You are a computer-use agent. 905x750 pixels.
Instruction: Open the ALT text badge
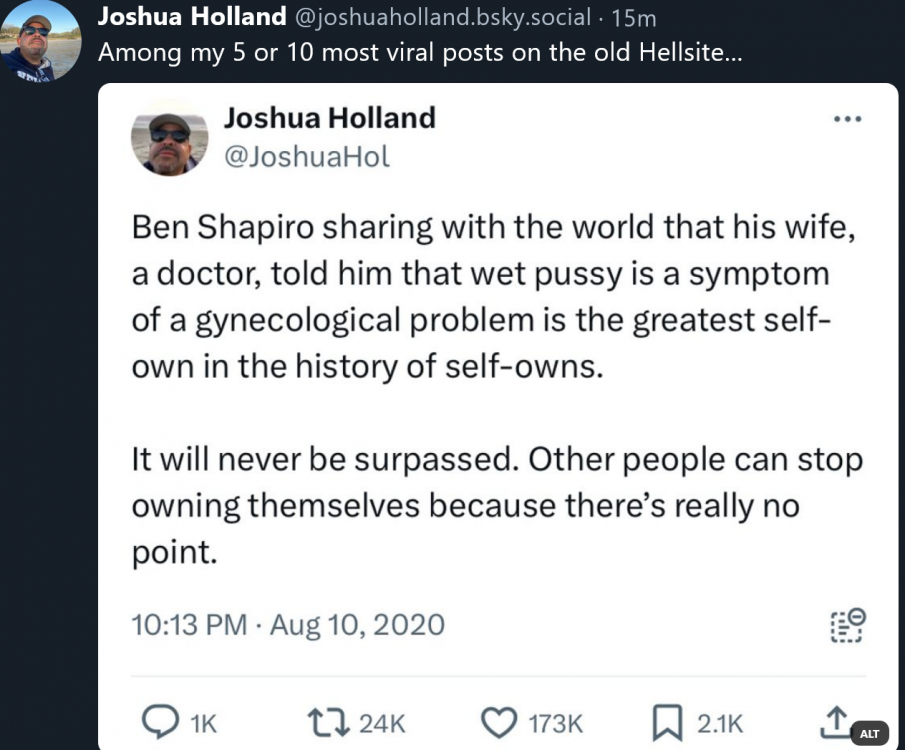click(x=870, y=733)
